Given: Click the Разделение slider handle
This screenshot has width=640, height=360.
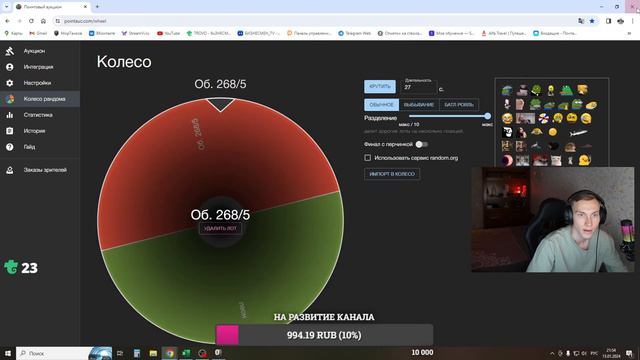Looking at the screenshot, I should (487, 116).
